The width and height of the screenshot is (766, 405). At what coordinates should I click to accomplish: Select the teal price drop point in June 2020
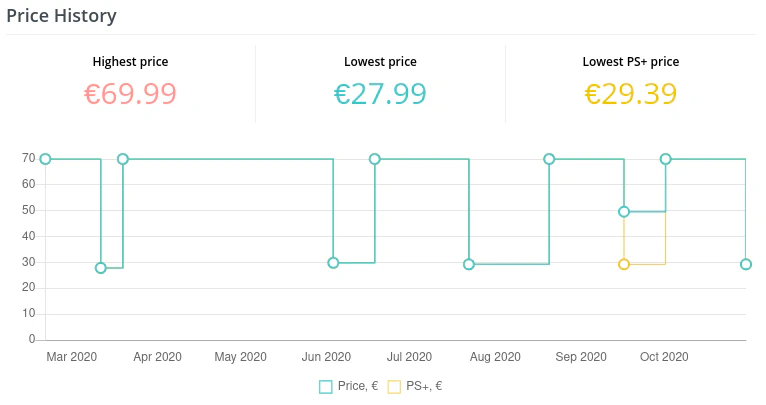pyautogui.click(x=333, y=263)
